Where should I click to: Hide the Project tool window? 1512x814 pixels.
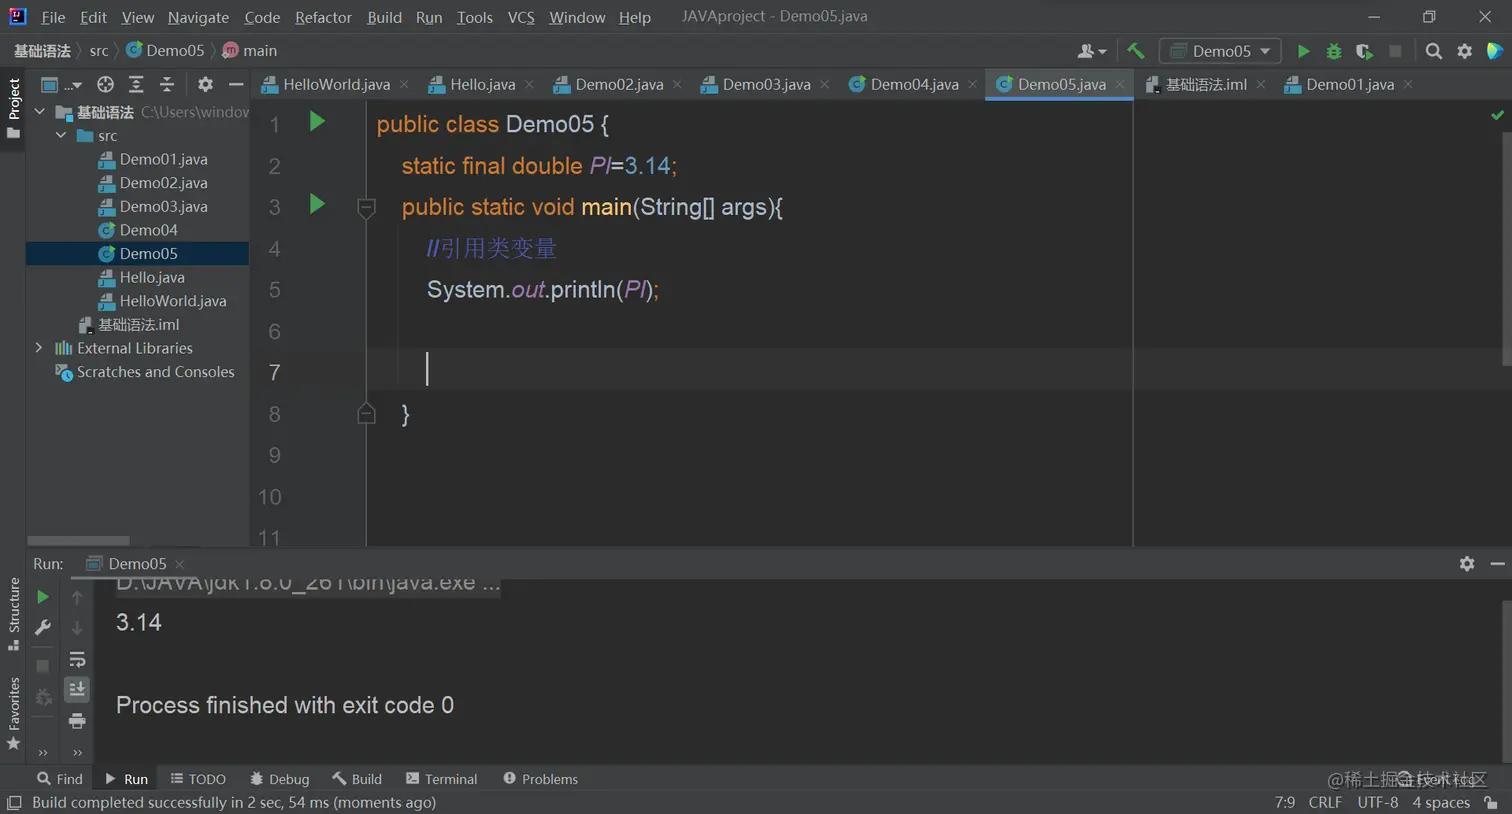pos(236,85)
